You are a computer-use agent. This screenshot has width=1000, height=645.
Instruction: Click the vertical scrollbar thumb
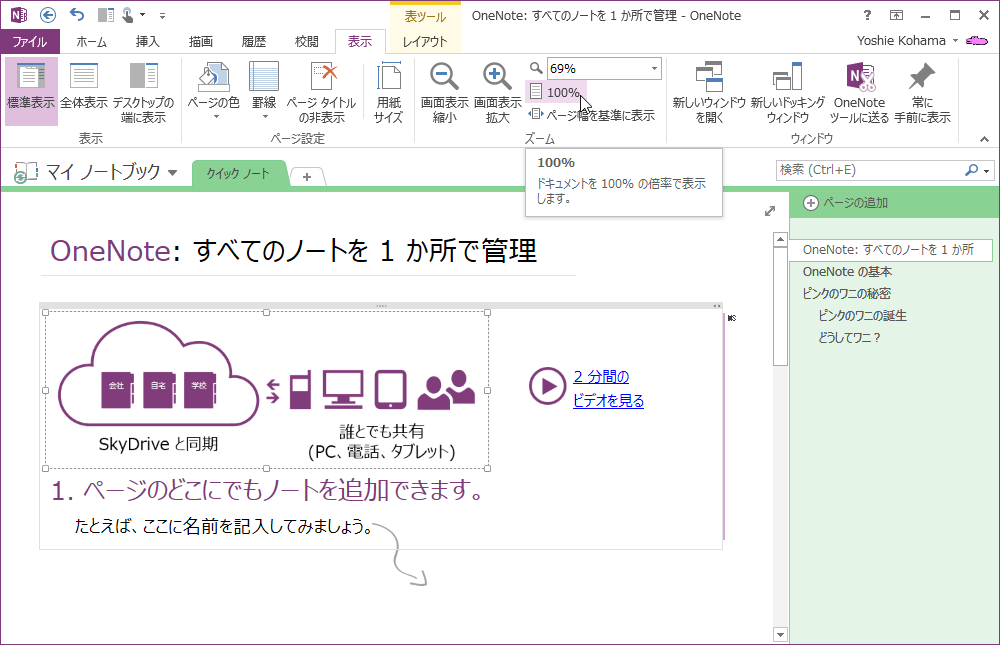tap(780, 307)
